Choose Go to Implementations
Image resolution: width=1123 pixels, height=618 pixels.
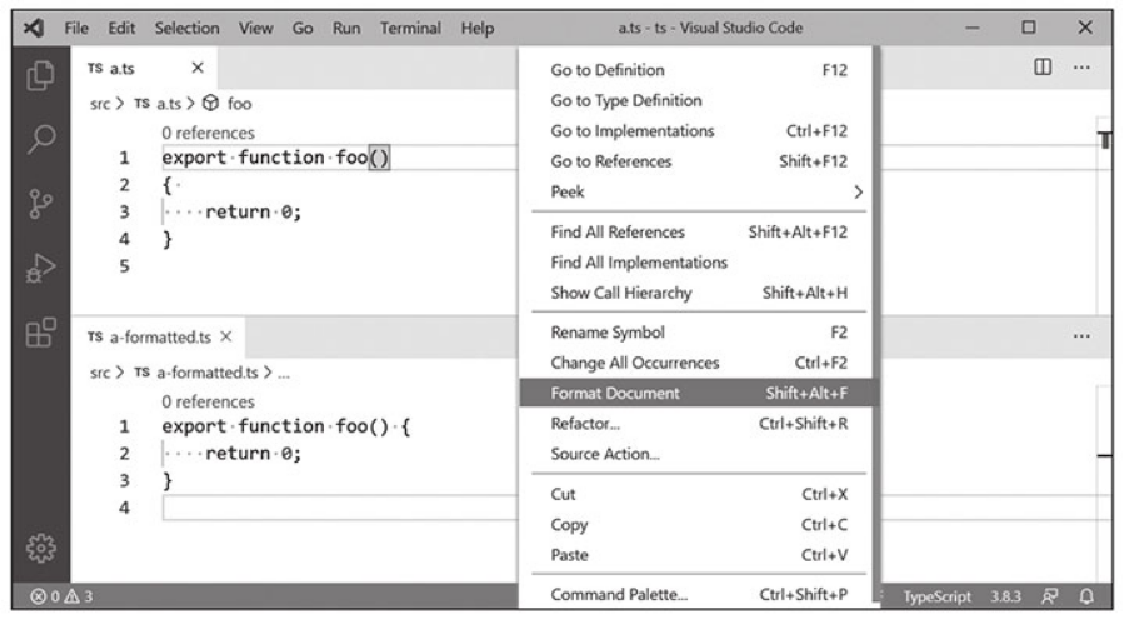(698, 131)
